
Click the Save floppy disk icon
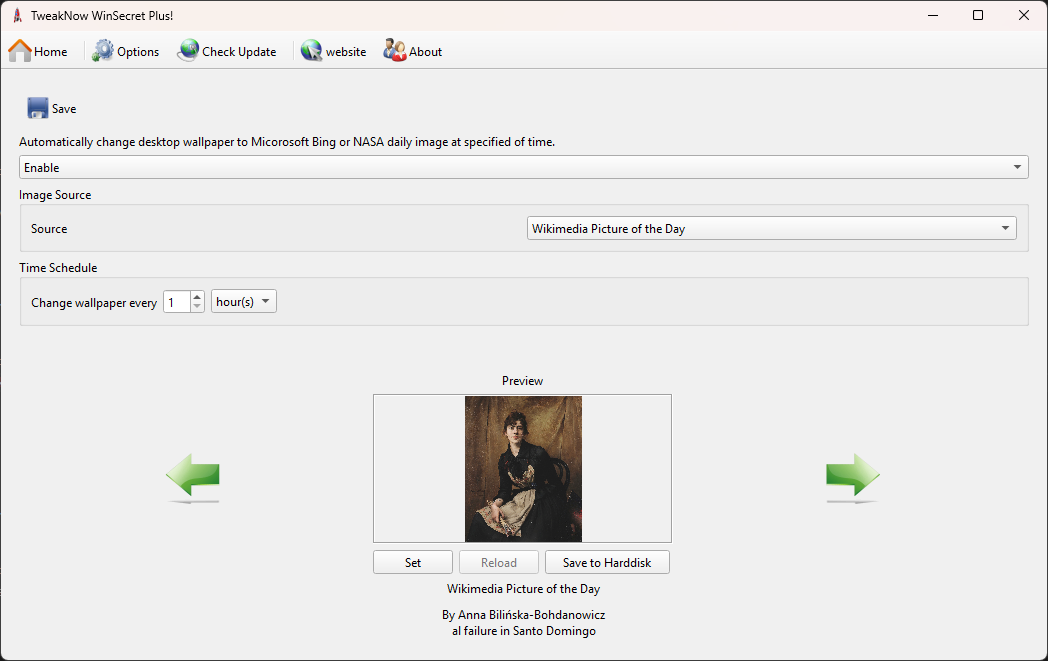[38, 108]
